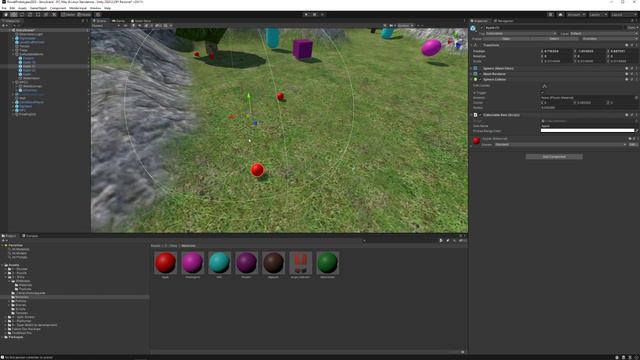Click the eyedropper next to color swatch
This screenshot has height=360, width=640.
point(637,131)
